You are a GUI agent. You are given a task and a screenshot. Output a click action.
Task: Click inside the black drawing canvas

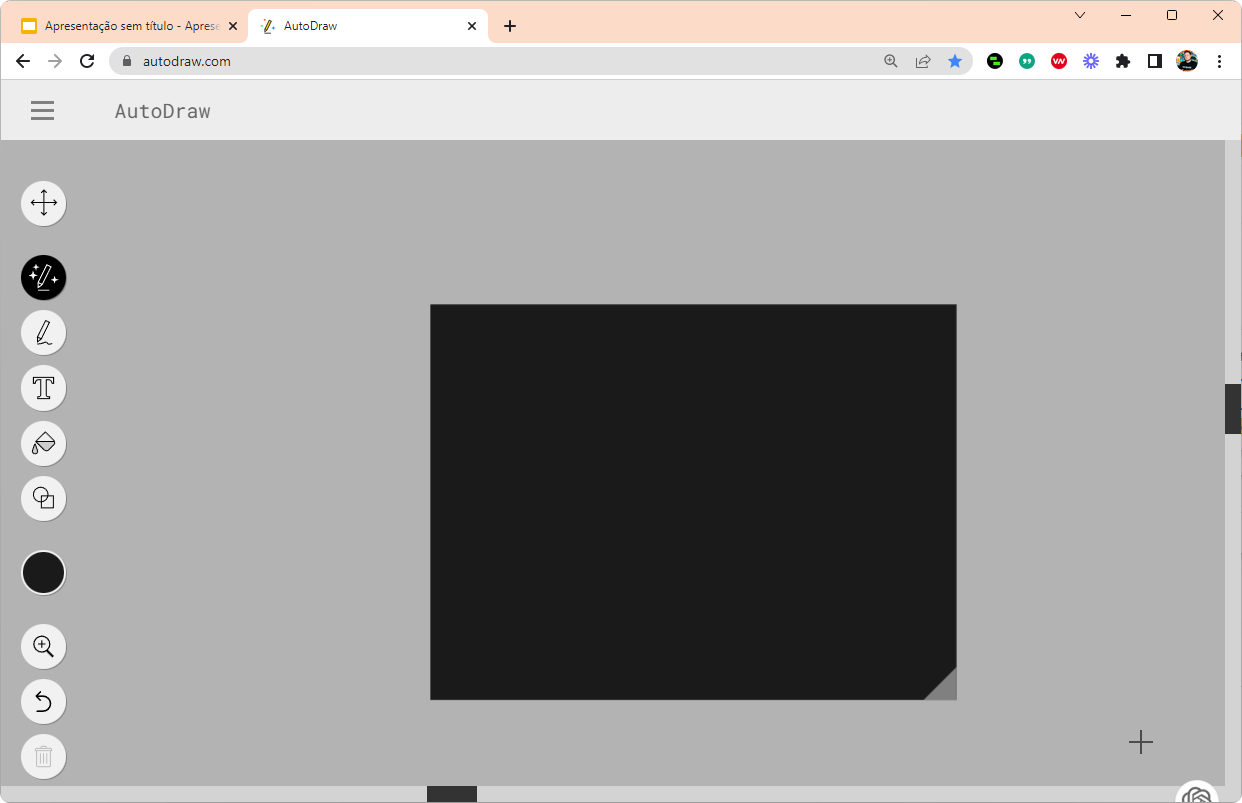(x=693, y=502)
